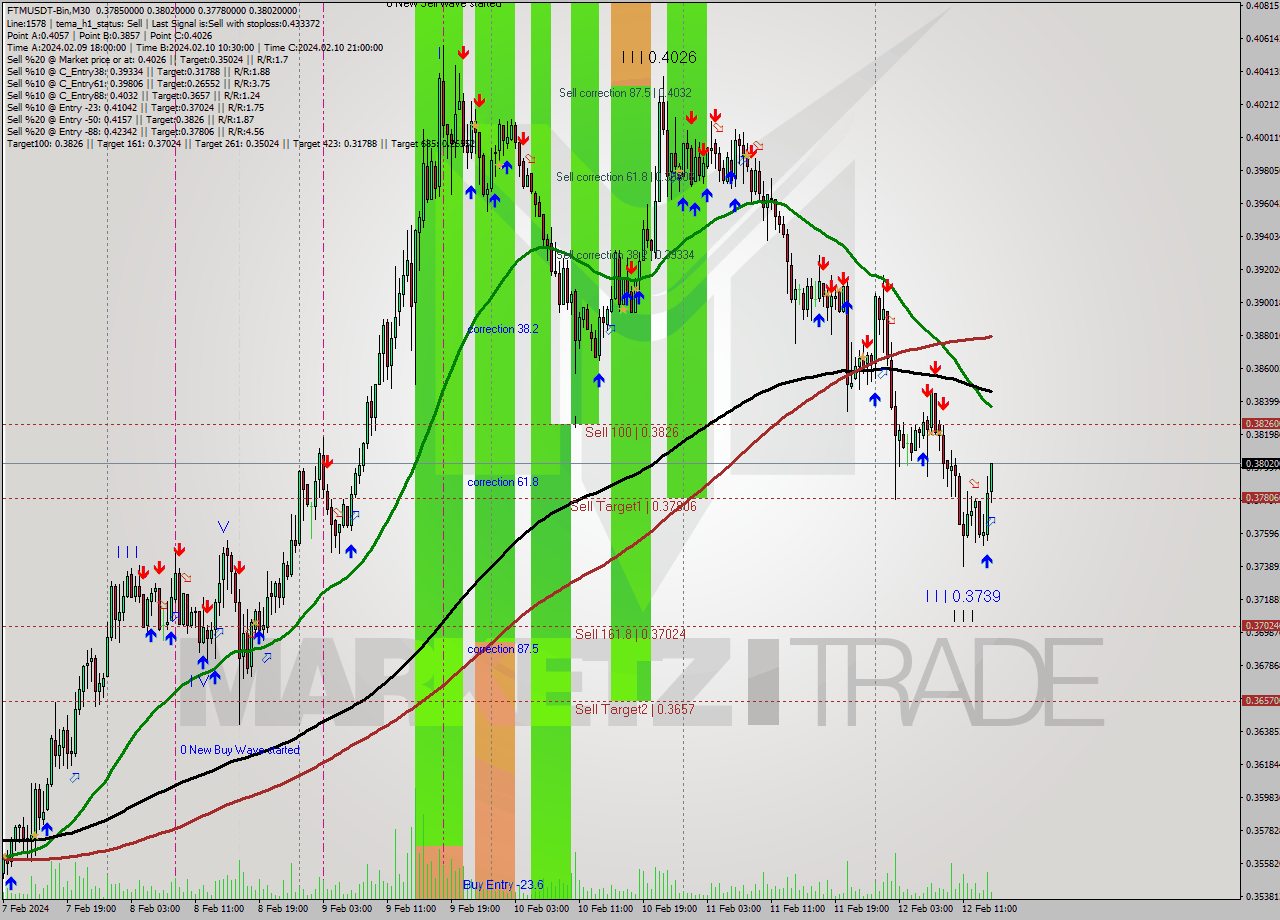This screenshot has width=1280, height=920.
Task: Click the 8 Feb 19:00 time label
Action: (x=282, y=909)
